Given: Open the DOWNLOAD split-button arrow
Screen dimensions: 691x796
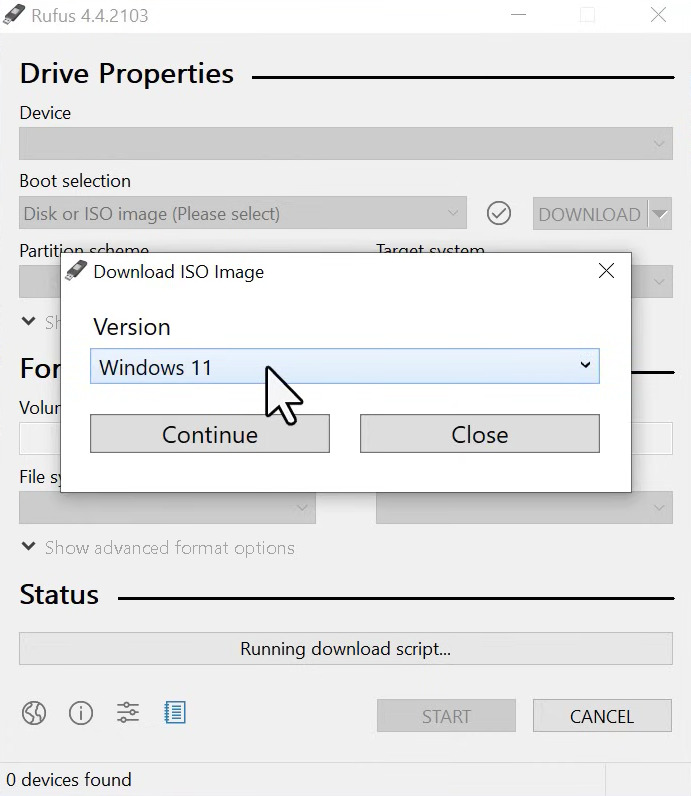Looking at the screenshot, I should click(660, 214).
